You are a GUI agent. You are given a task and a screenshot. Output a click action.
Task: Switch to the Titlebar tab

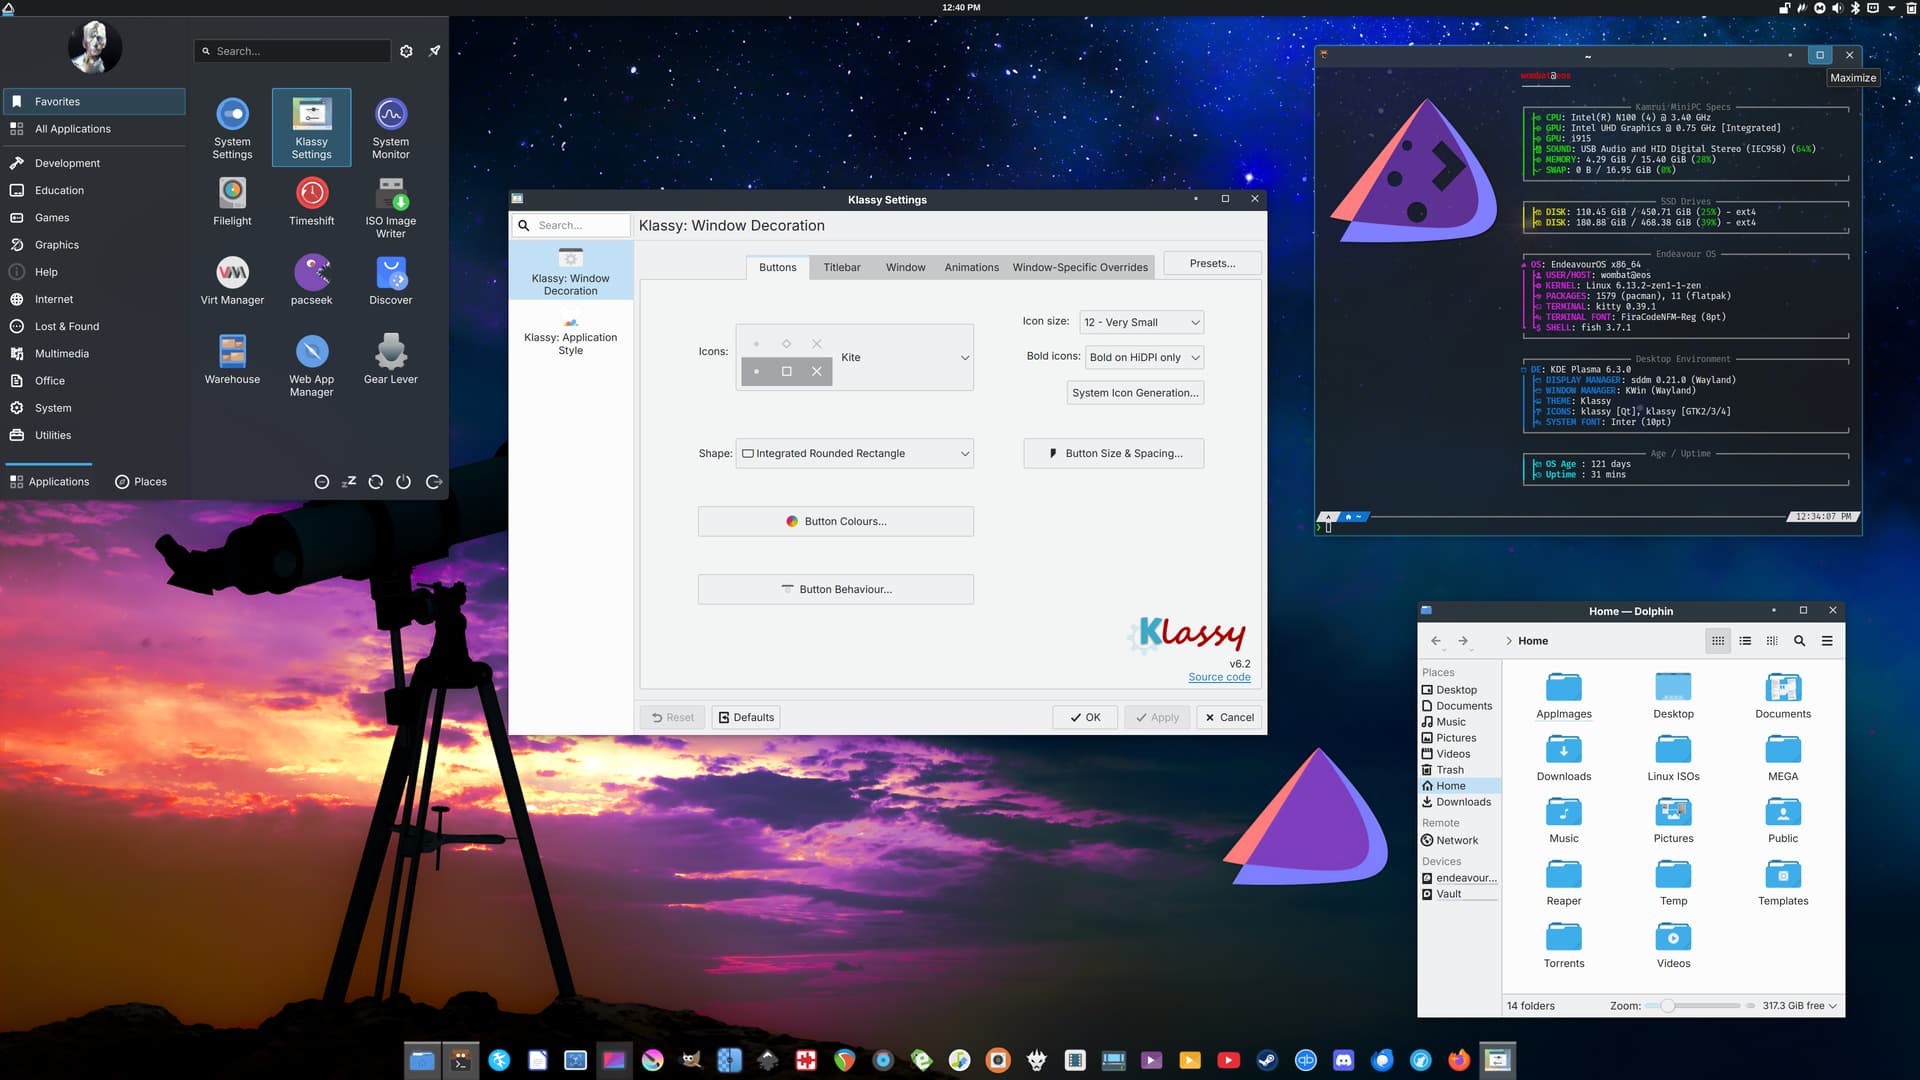click(841, 267)
